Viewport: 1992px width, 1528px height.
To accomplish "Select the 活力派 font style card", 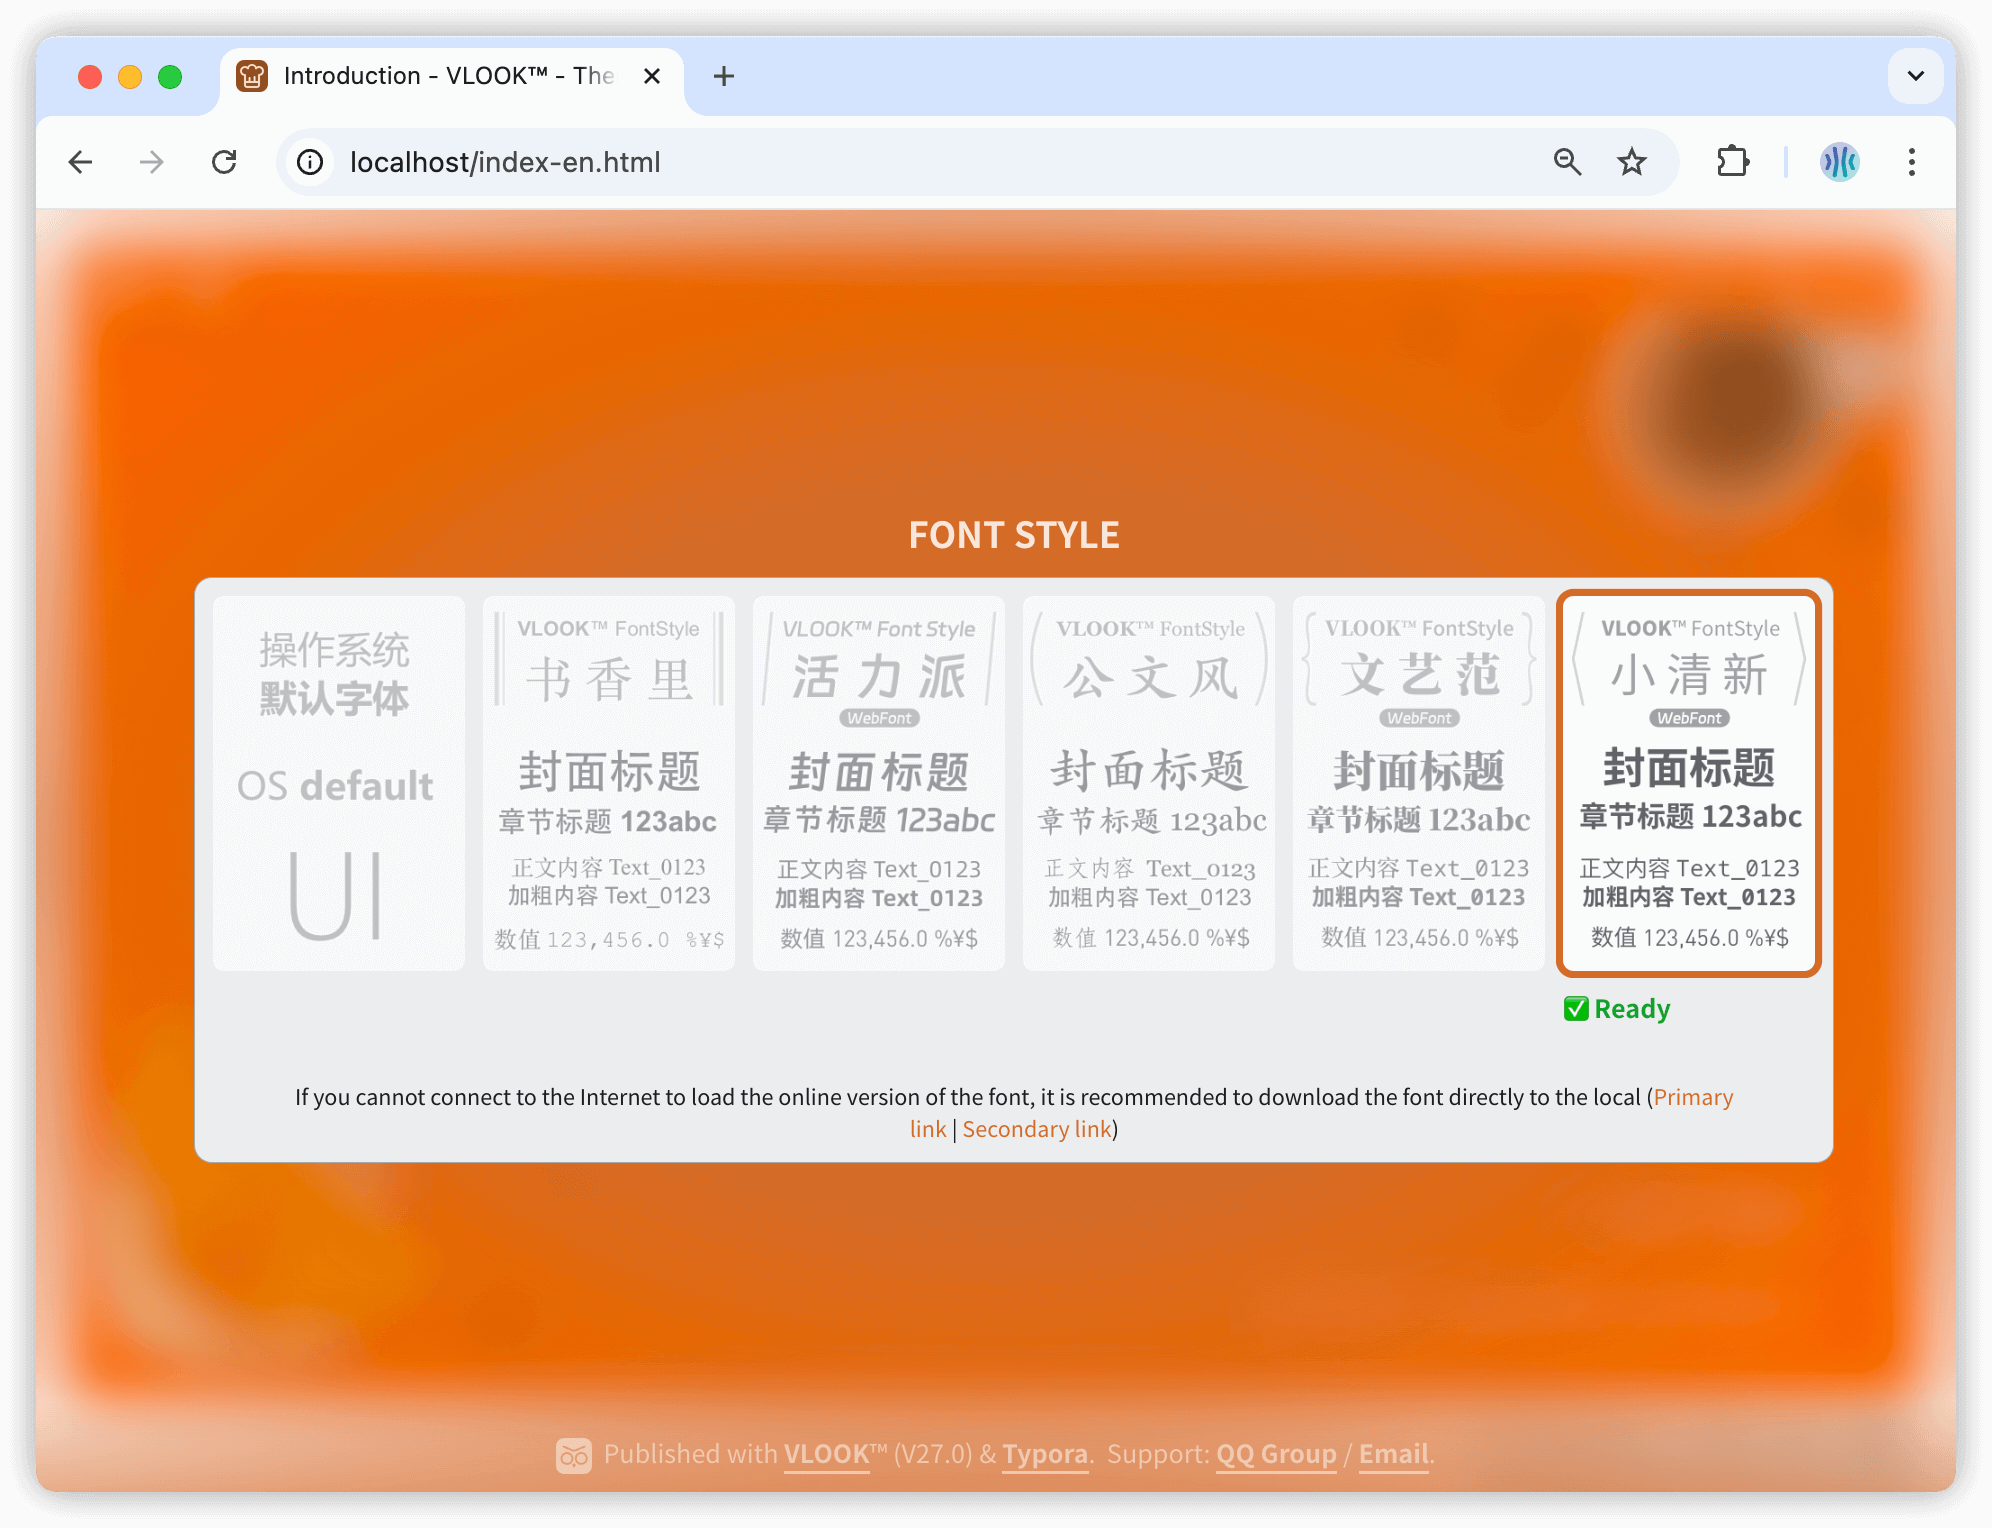I will coord(879,783).
